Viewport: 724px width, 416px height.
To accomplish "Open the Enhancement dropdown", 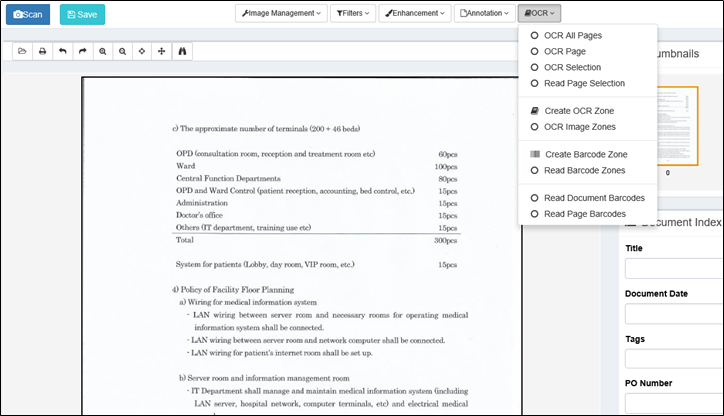I will [x=414, y=14].
